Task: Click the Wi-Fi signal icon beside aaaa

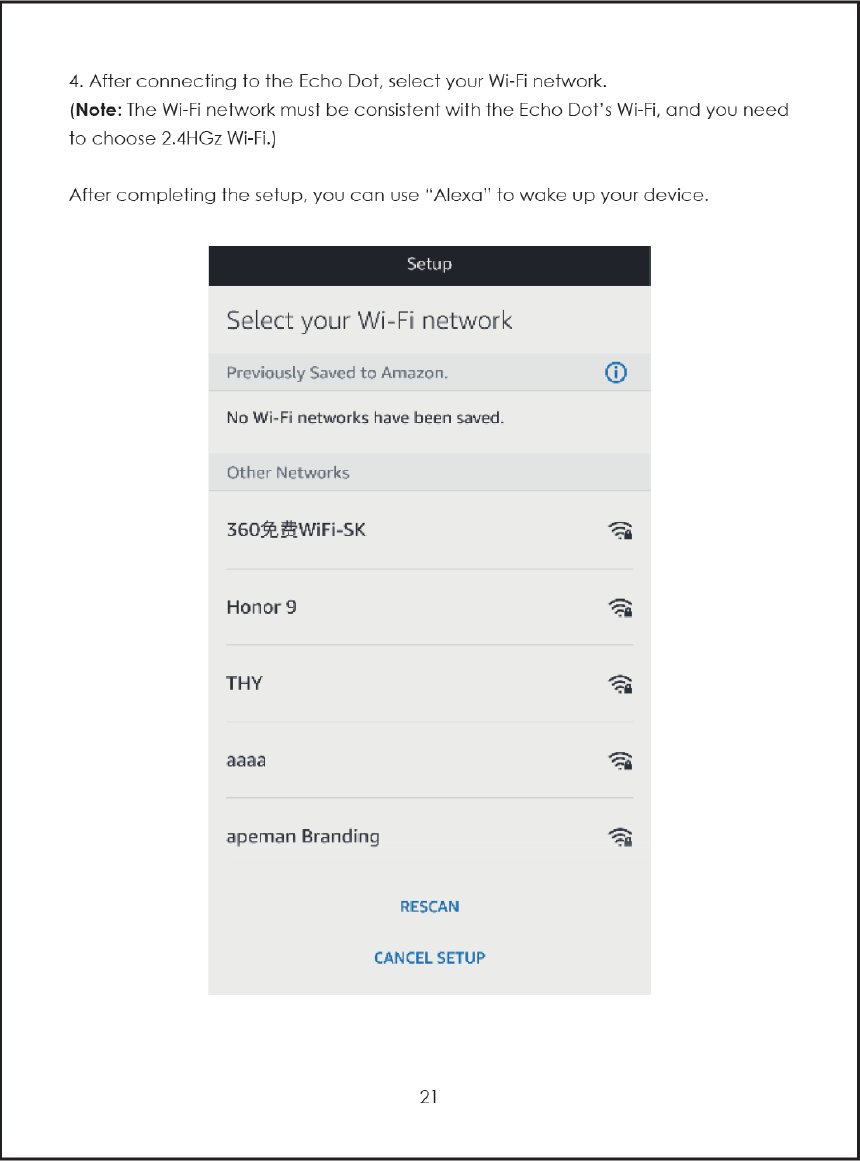Action: [x=621, y=761]
